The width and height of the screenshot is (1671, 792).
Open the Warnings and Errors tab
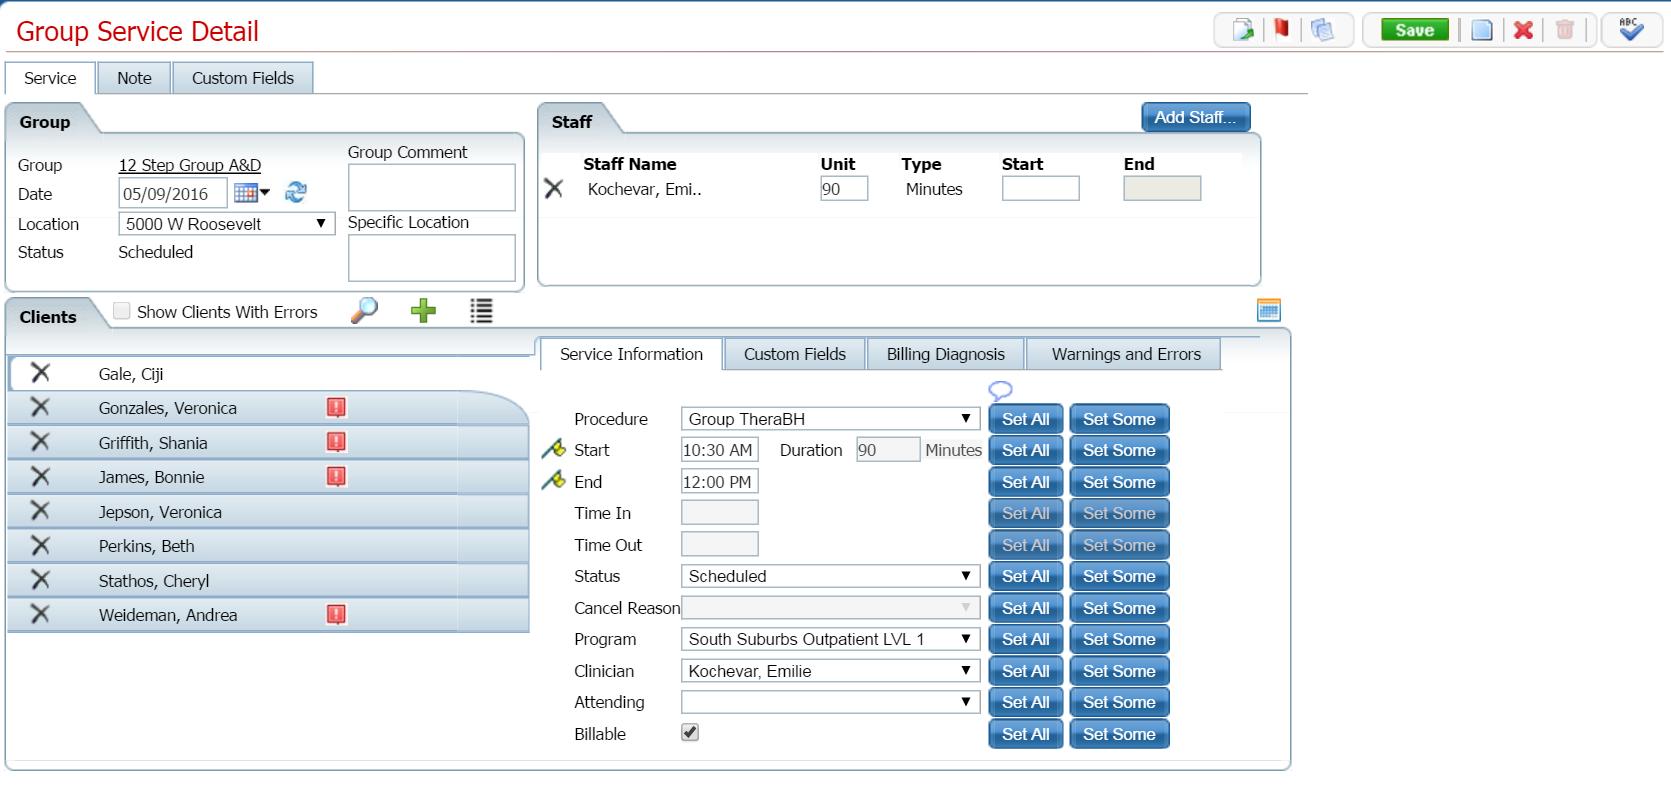click(1125, 354)
